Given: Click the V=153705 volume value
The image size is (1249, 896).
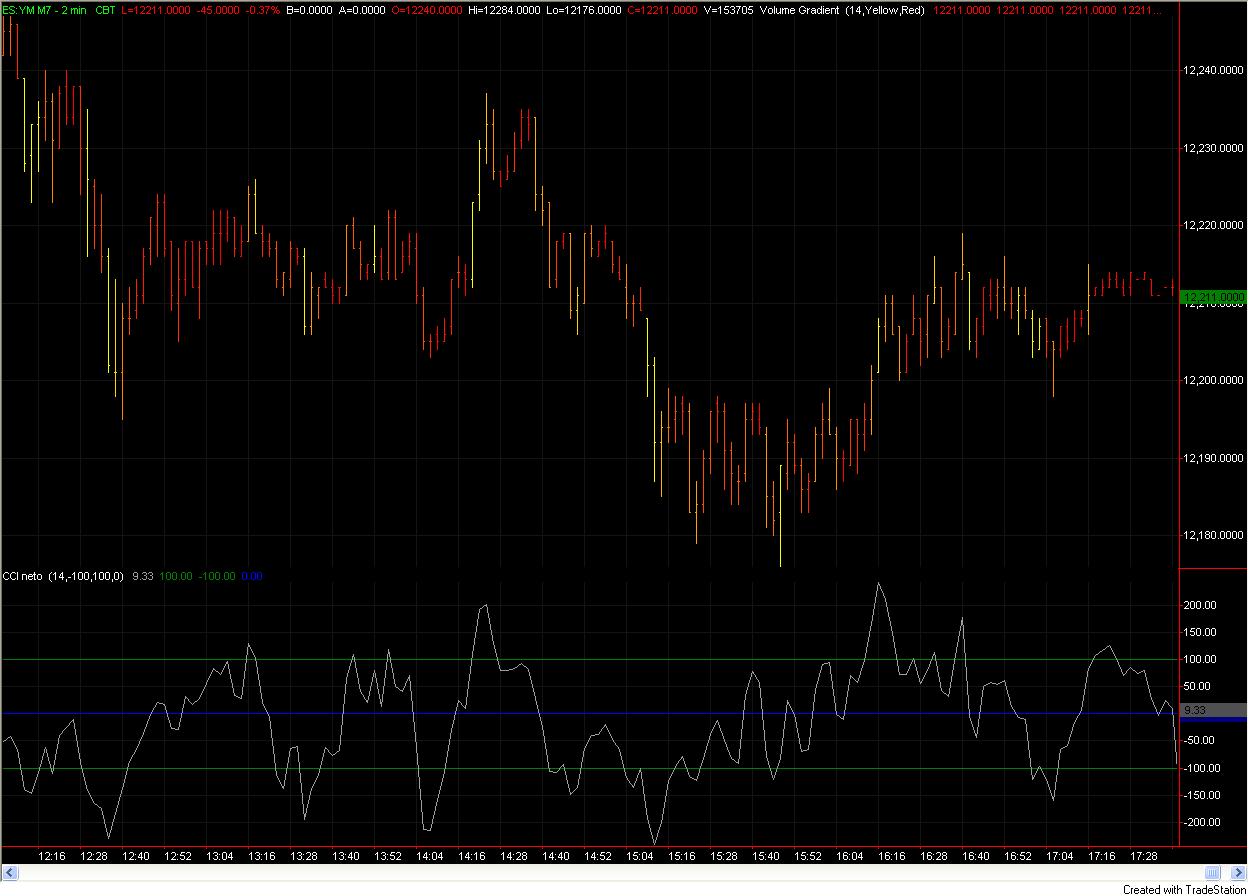Looking at the screenshot, I should click(x=731, y=9).
